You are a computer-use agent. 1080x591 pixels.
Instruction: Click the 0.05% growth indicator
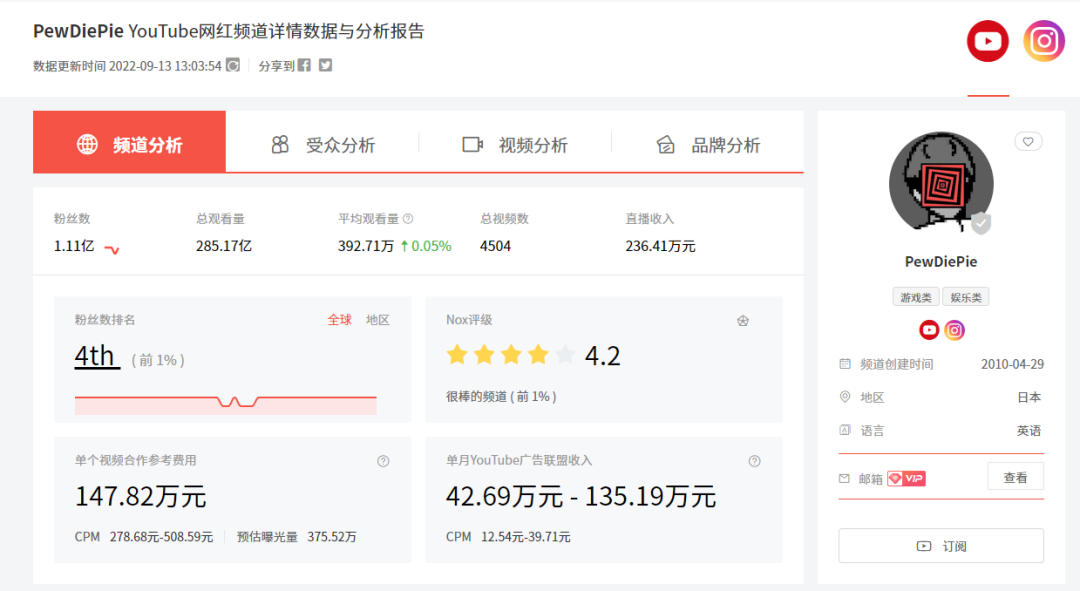(x=426, y=246)
